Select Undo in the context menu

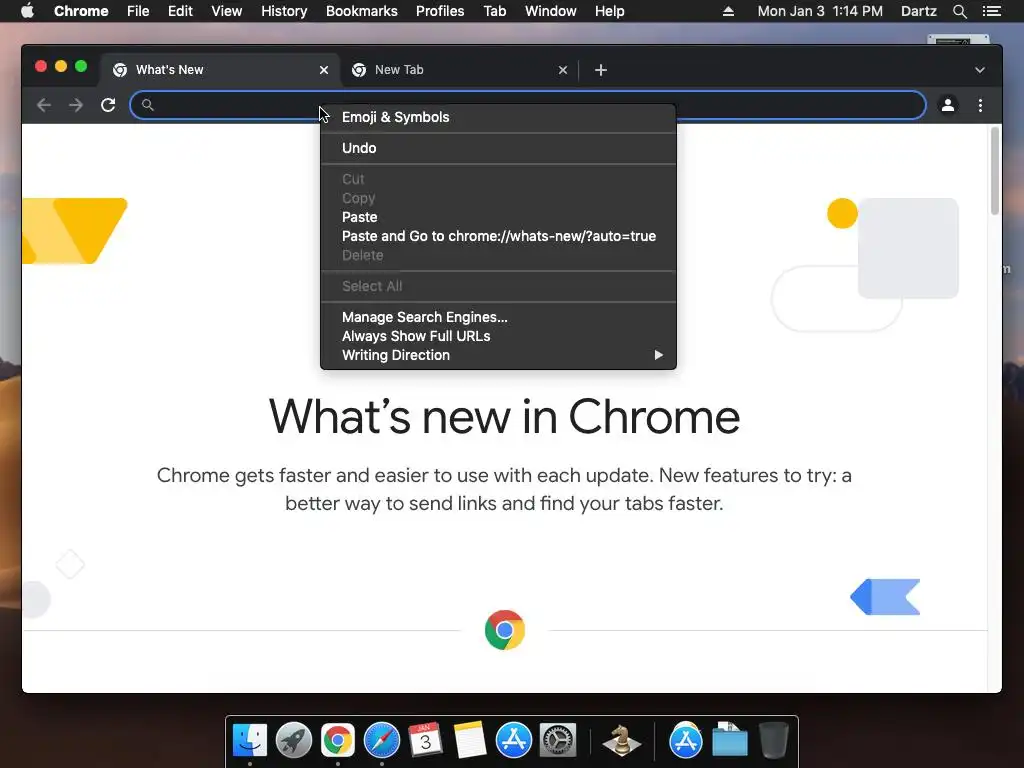[498, 148]
